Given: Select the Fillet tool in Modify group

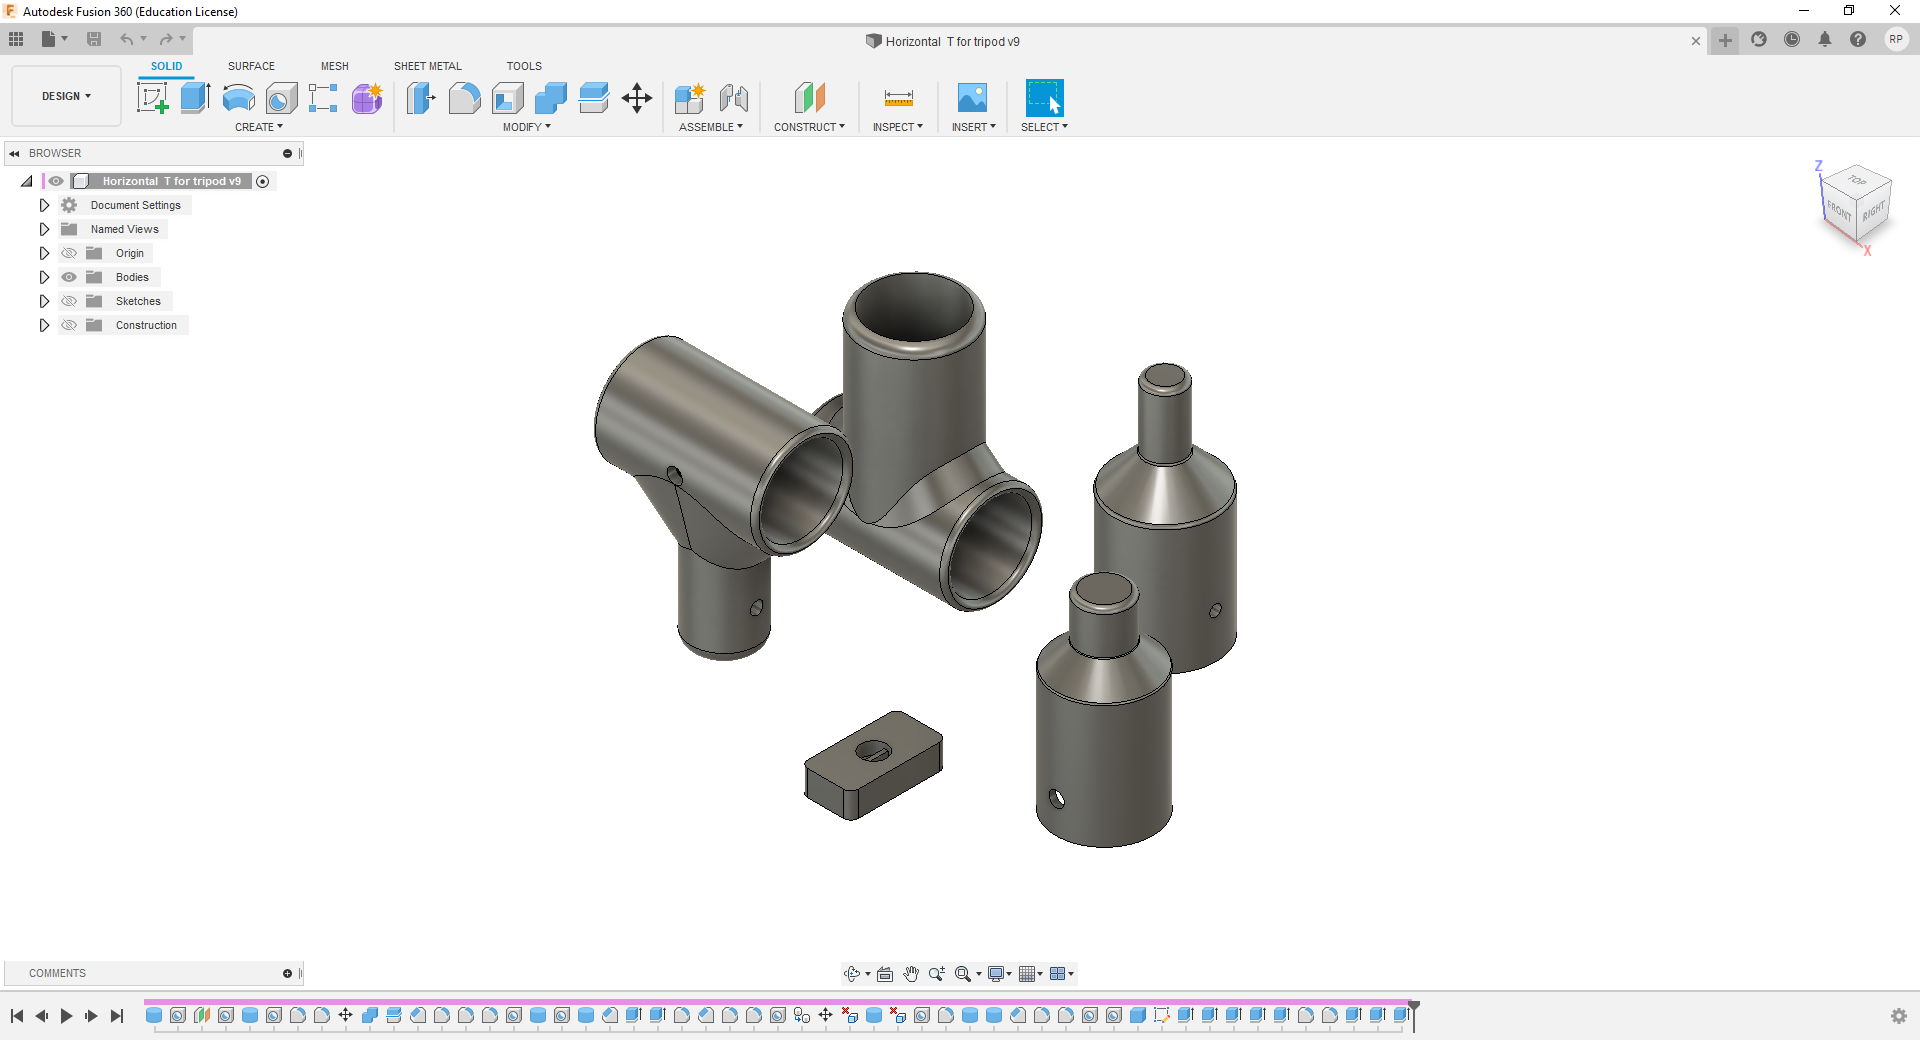Looking at the screenshot, I should 464,98.
